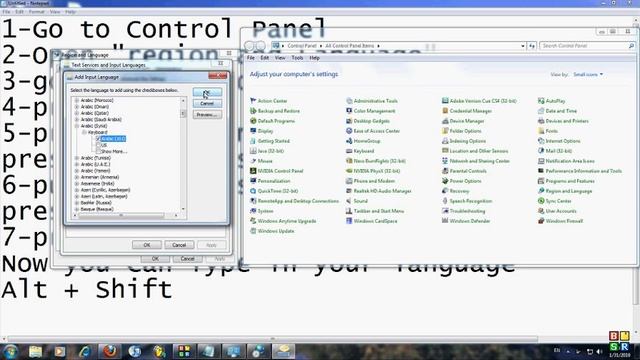The width and height of the screenshot is (640, 360).
Task: Open Notepad Format menu
Action: [36, 12]
